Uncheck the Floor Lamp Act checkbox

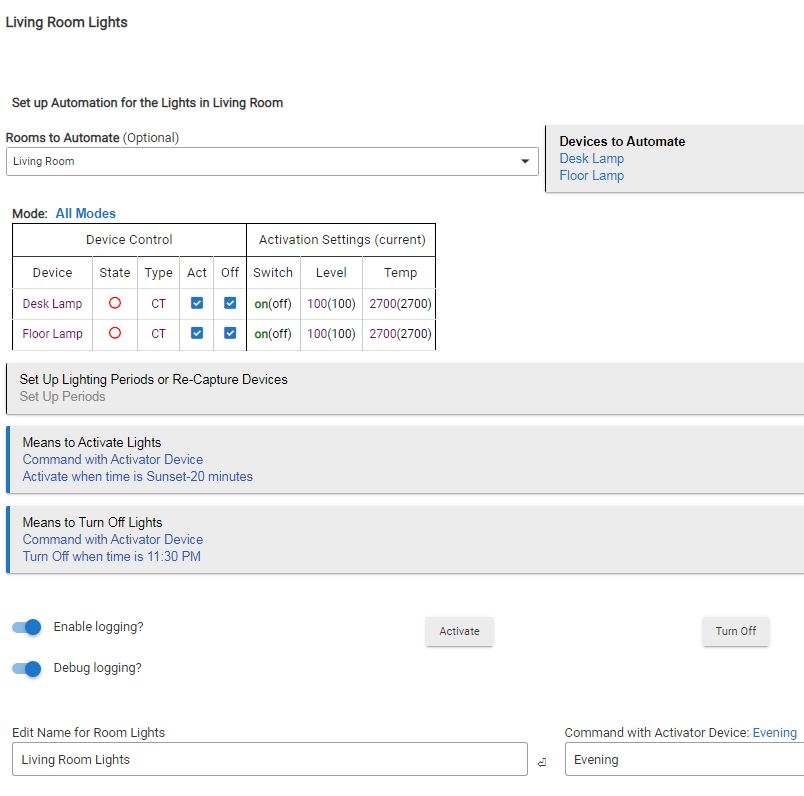coord(197,333)
